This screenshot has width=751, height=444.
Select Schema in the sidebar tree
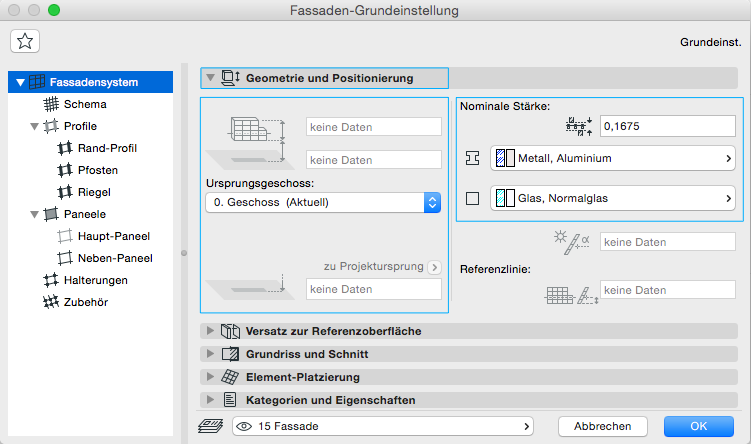pos(84,103)
